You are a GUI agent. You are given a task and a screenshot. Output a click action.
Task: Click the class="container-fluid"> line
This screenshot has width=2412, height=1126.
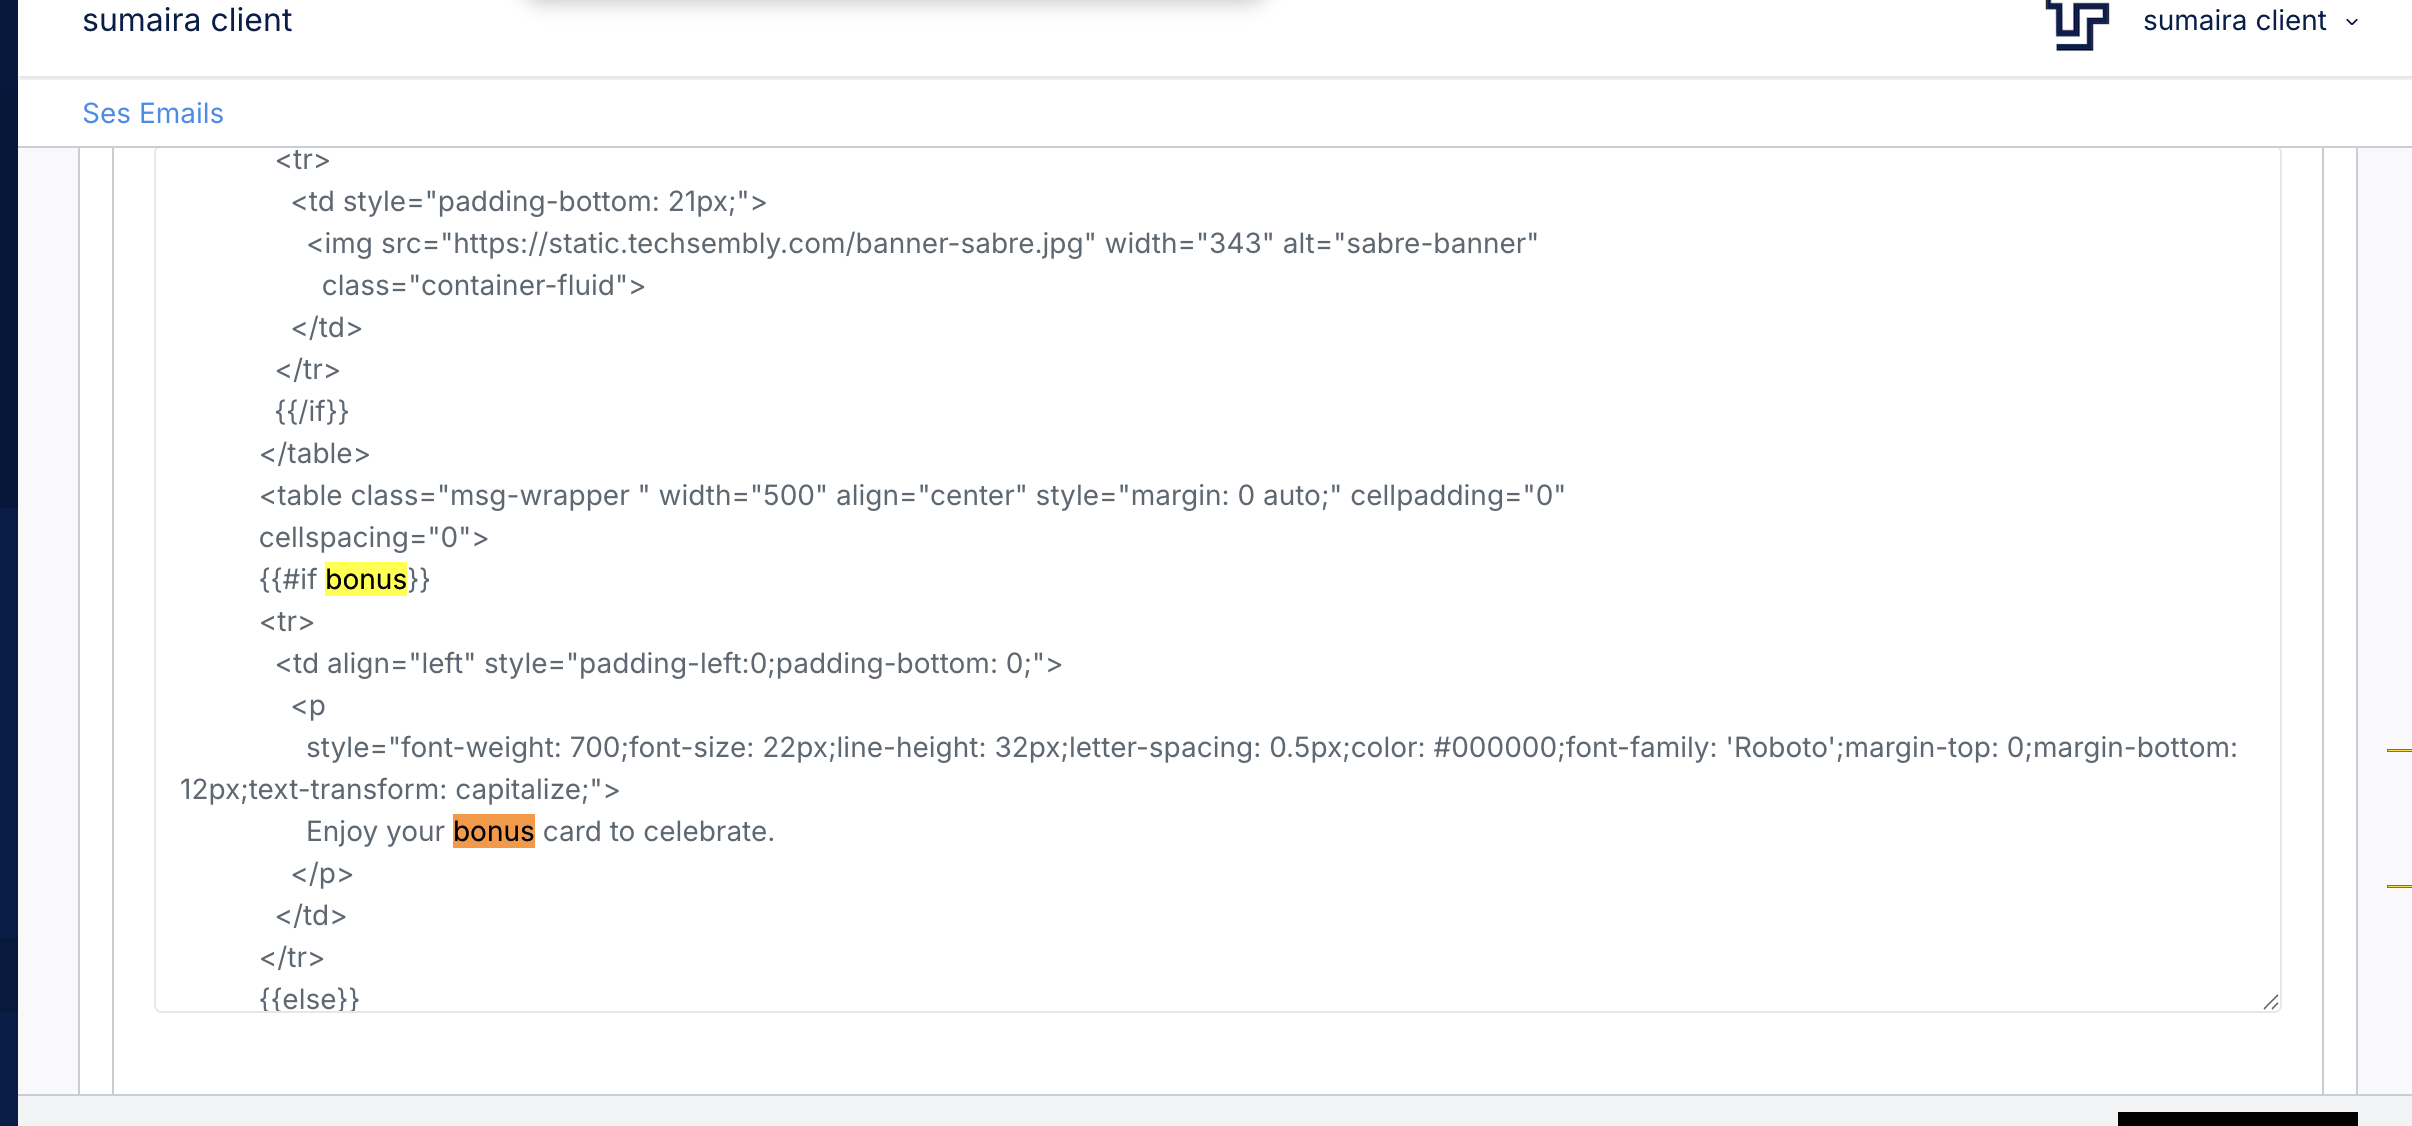[x=483, y=285]
